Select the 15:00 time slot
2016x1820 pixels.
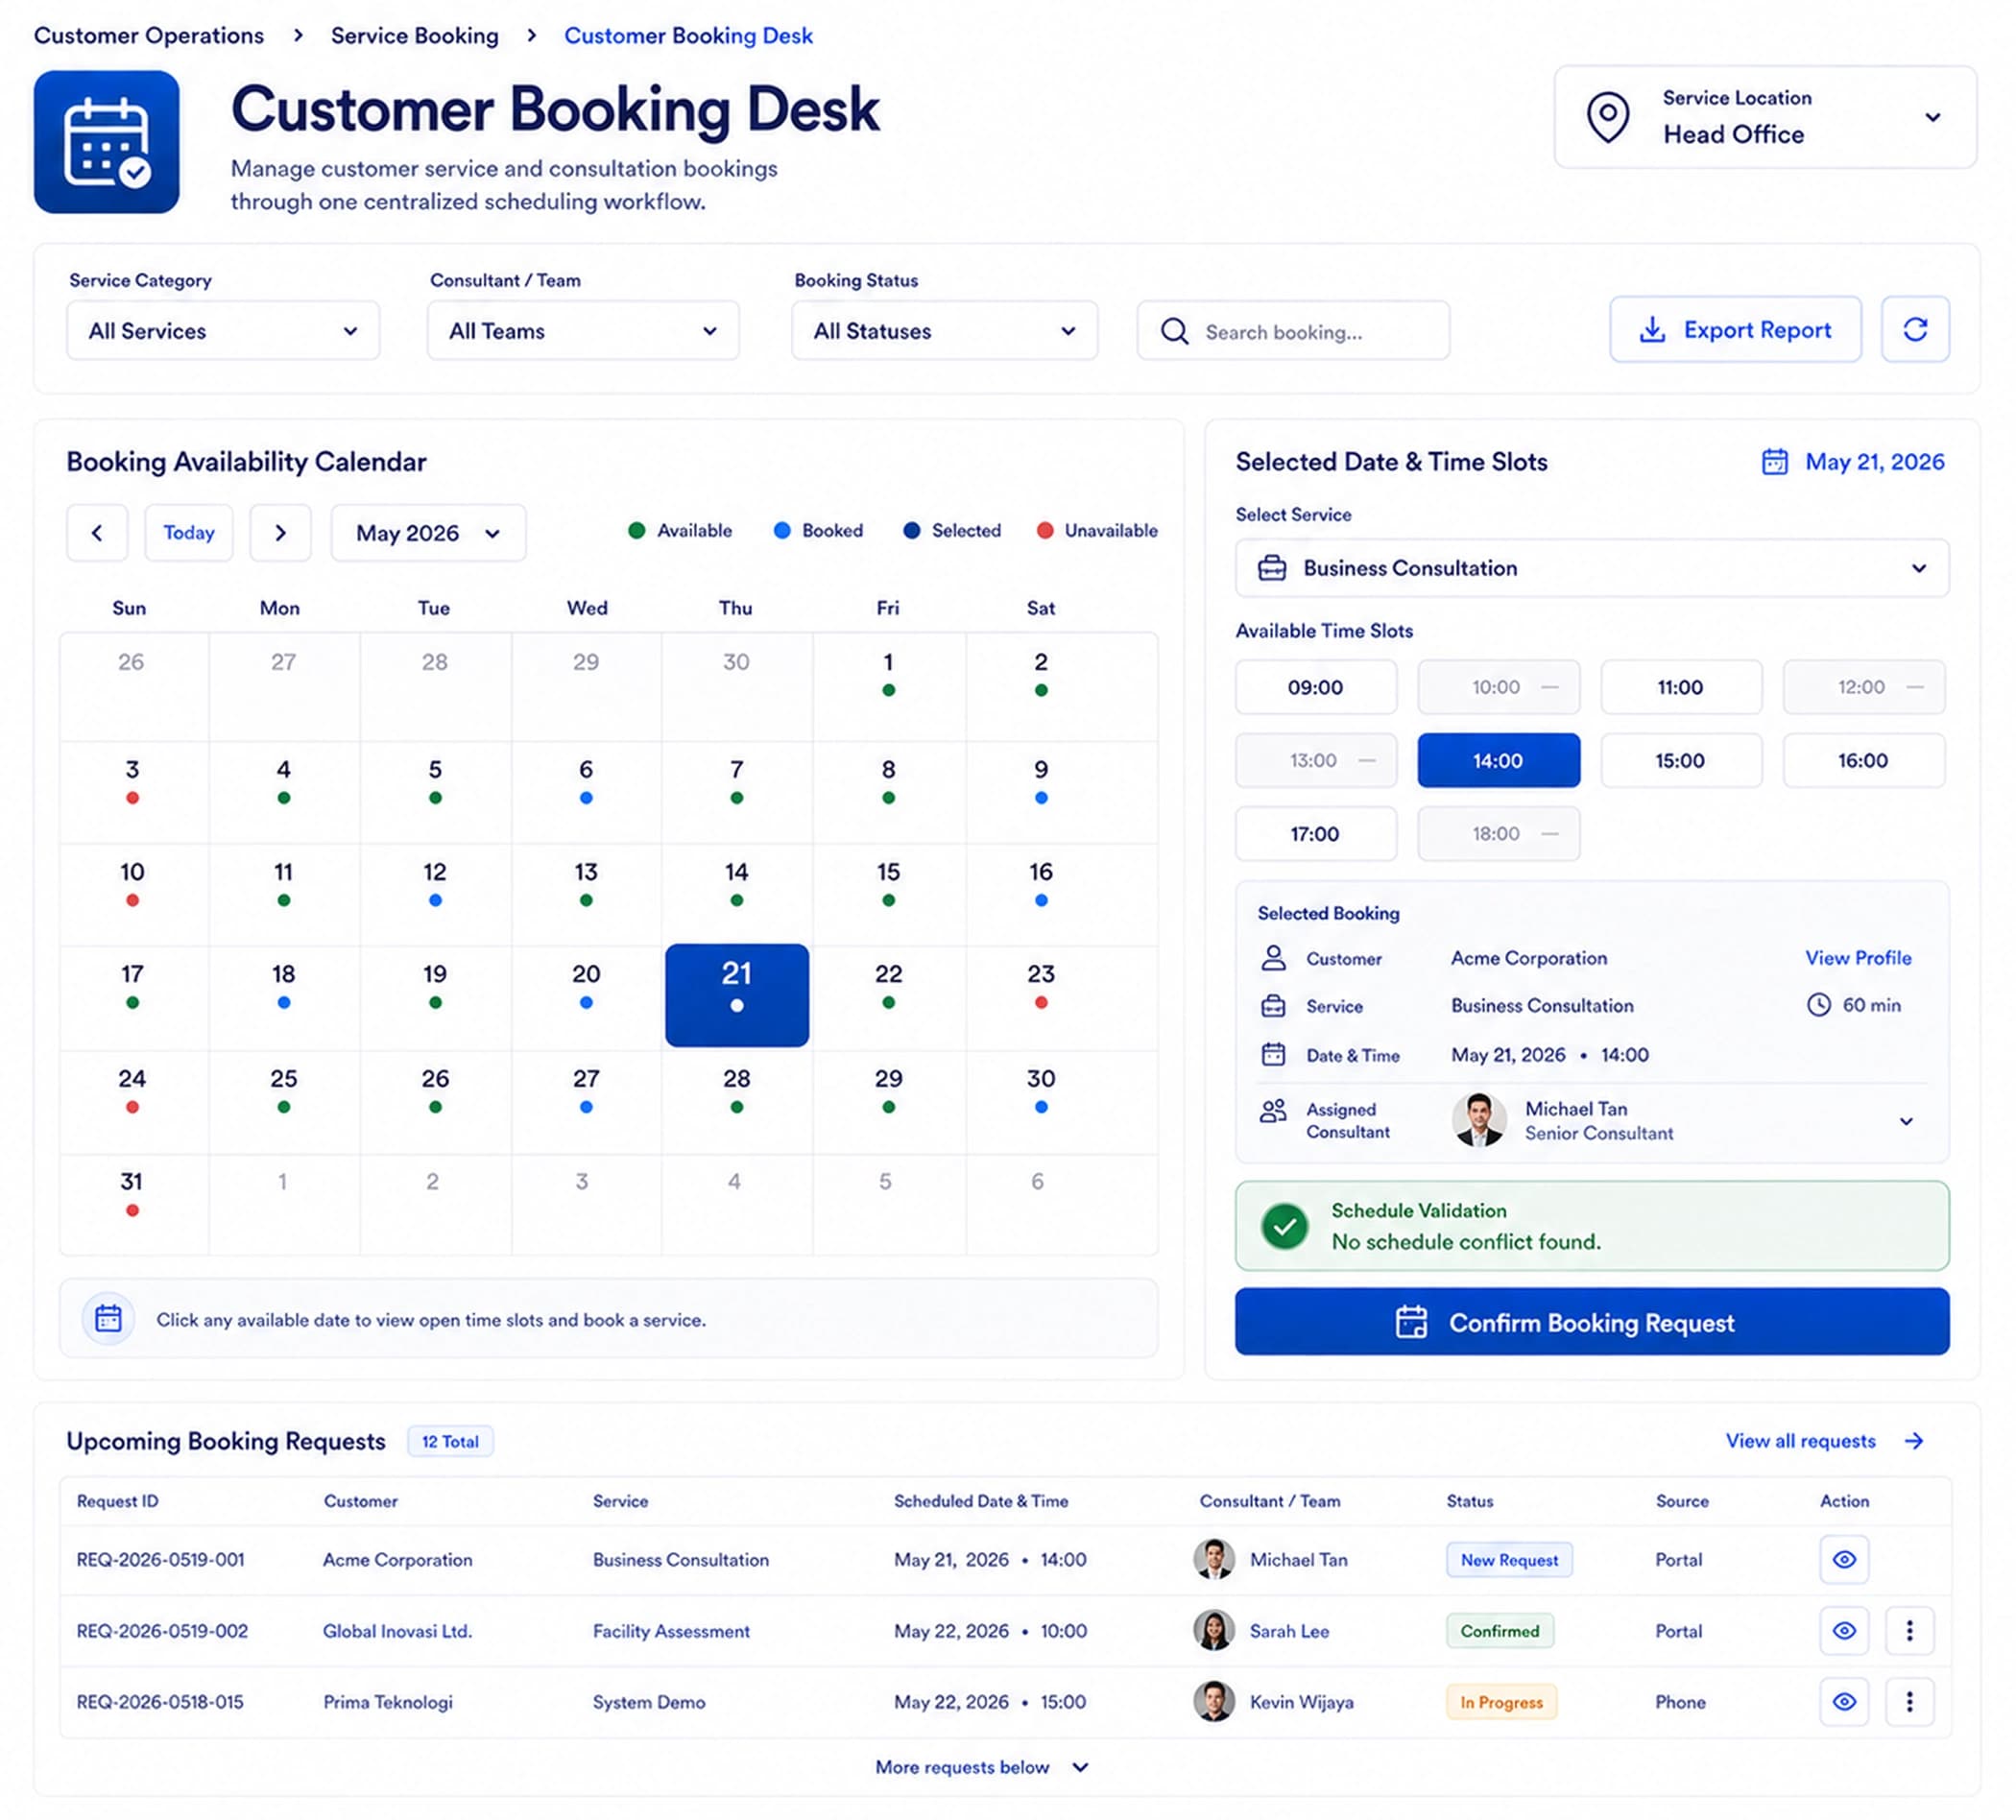click(x=1681, y=760)
